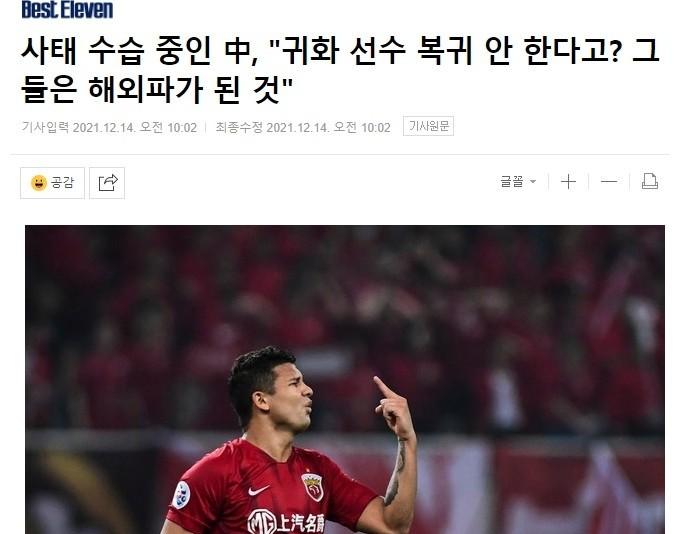Click the club crest on the jersey
The width and height of the screenshot is (690, 534).
pyautogui.click(x=312, y=486)
